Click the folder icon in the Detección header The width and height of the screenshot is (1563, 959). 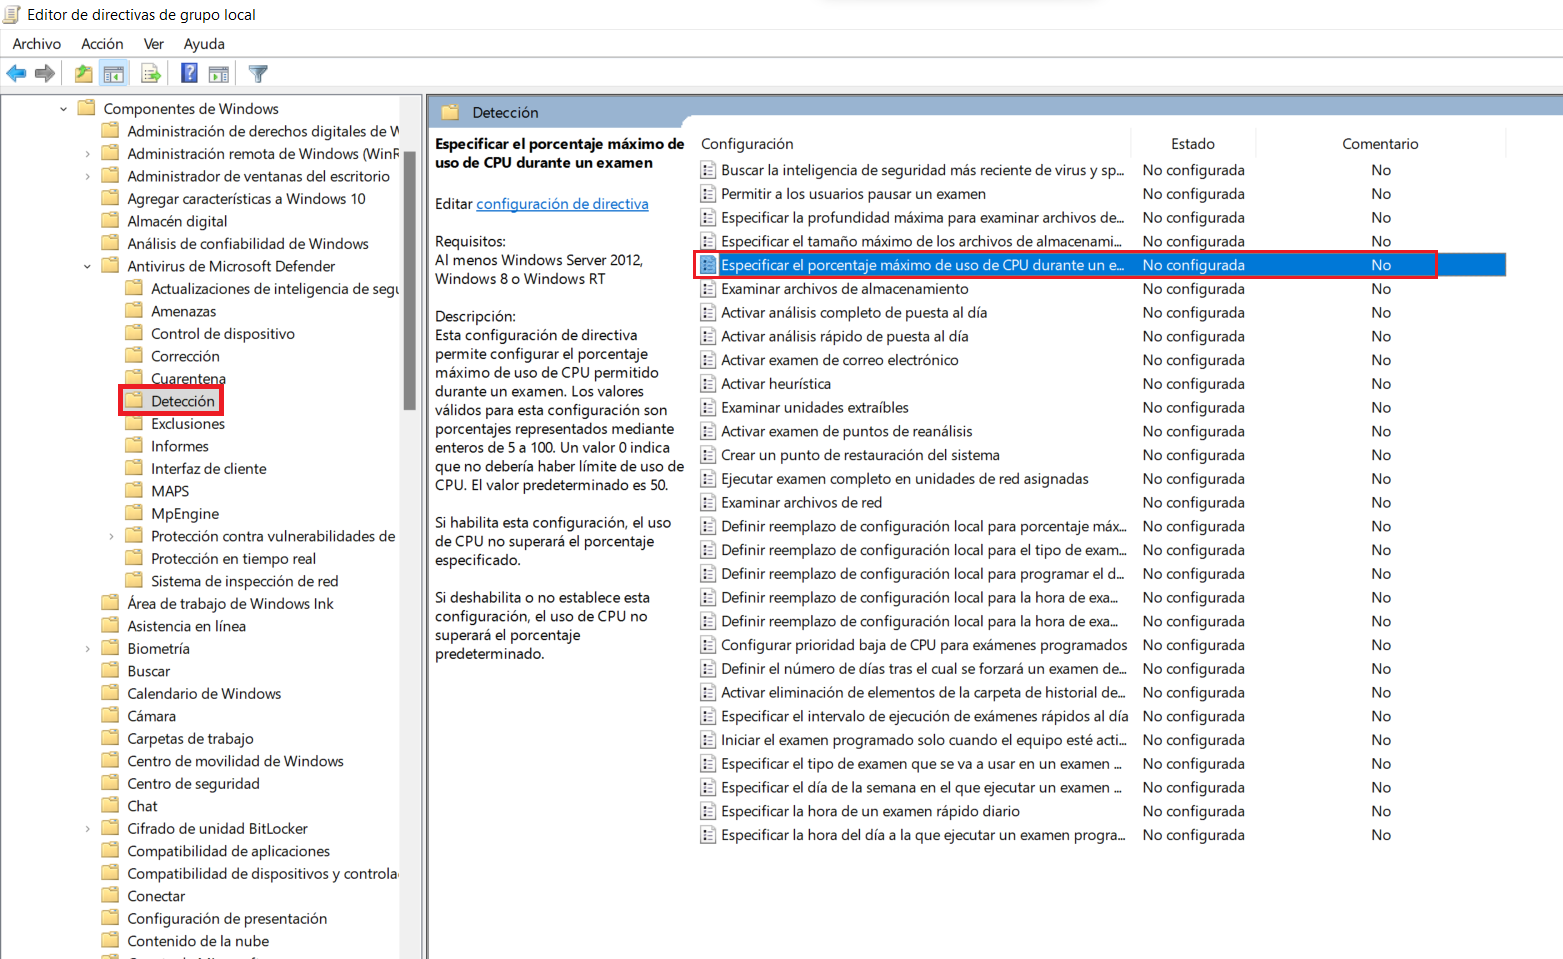(x=450, y=112)
